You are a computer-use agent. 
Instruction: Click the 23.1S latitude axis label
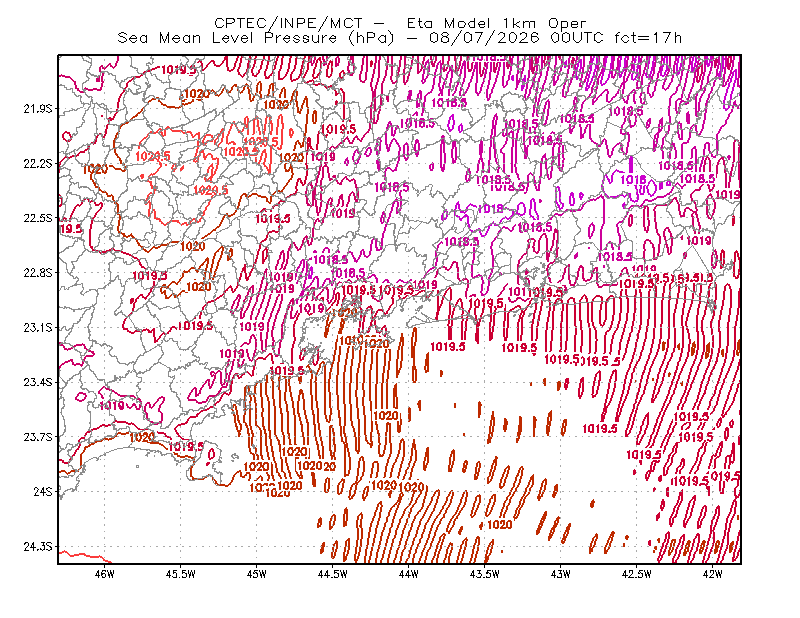[x=38, y=327]
